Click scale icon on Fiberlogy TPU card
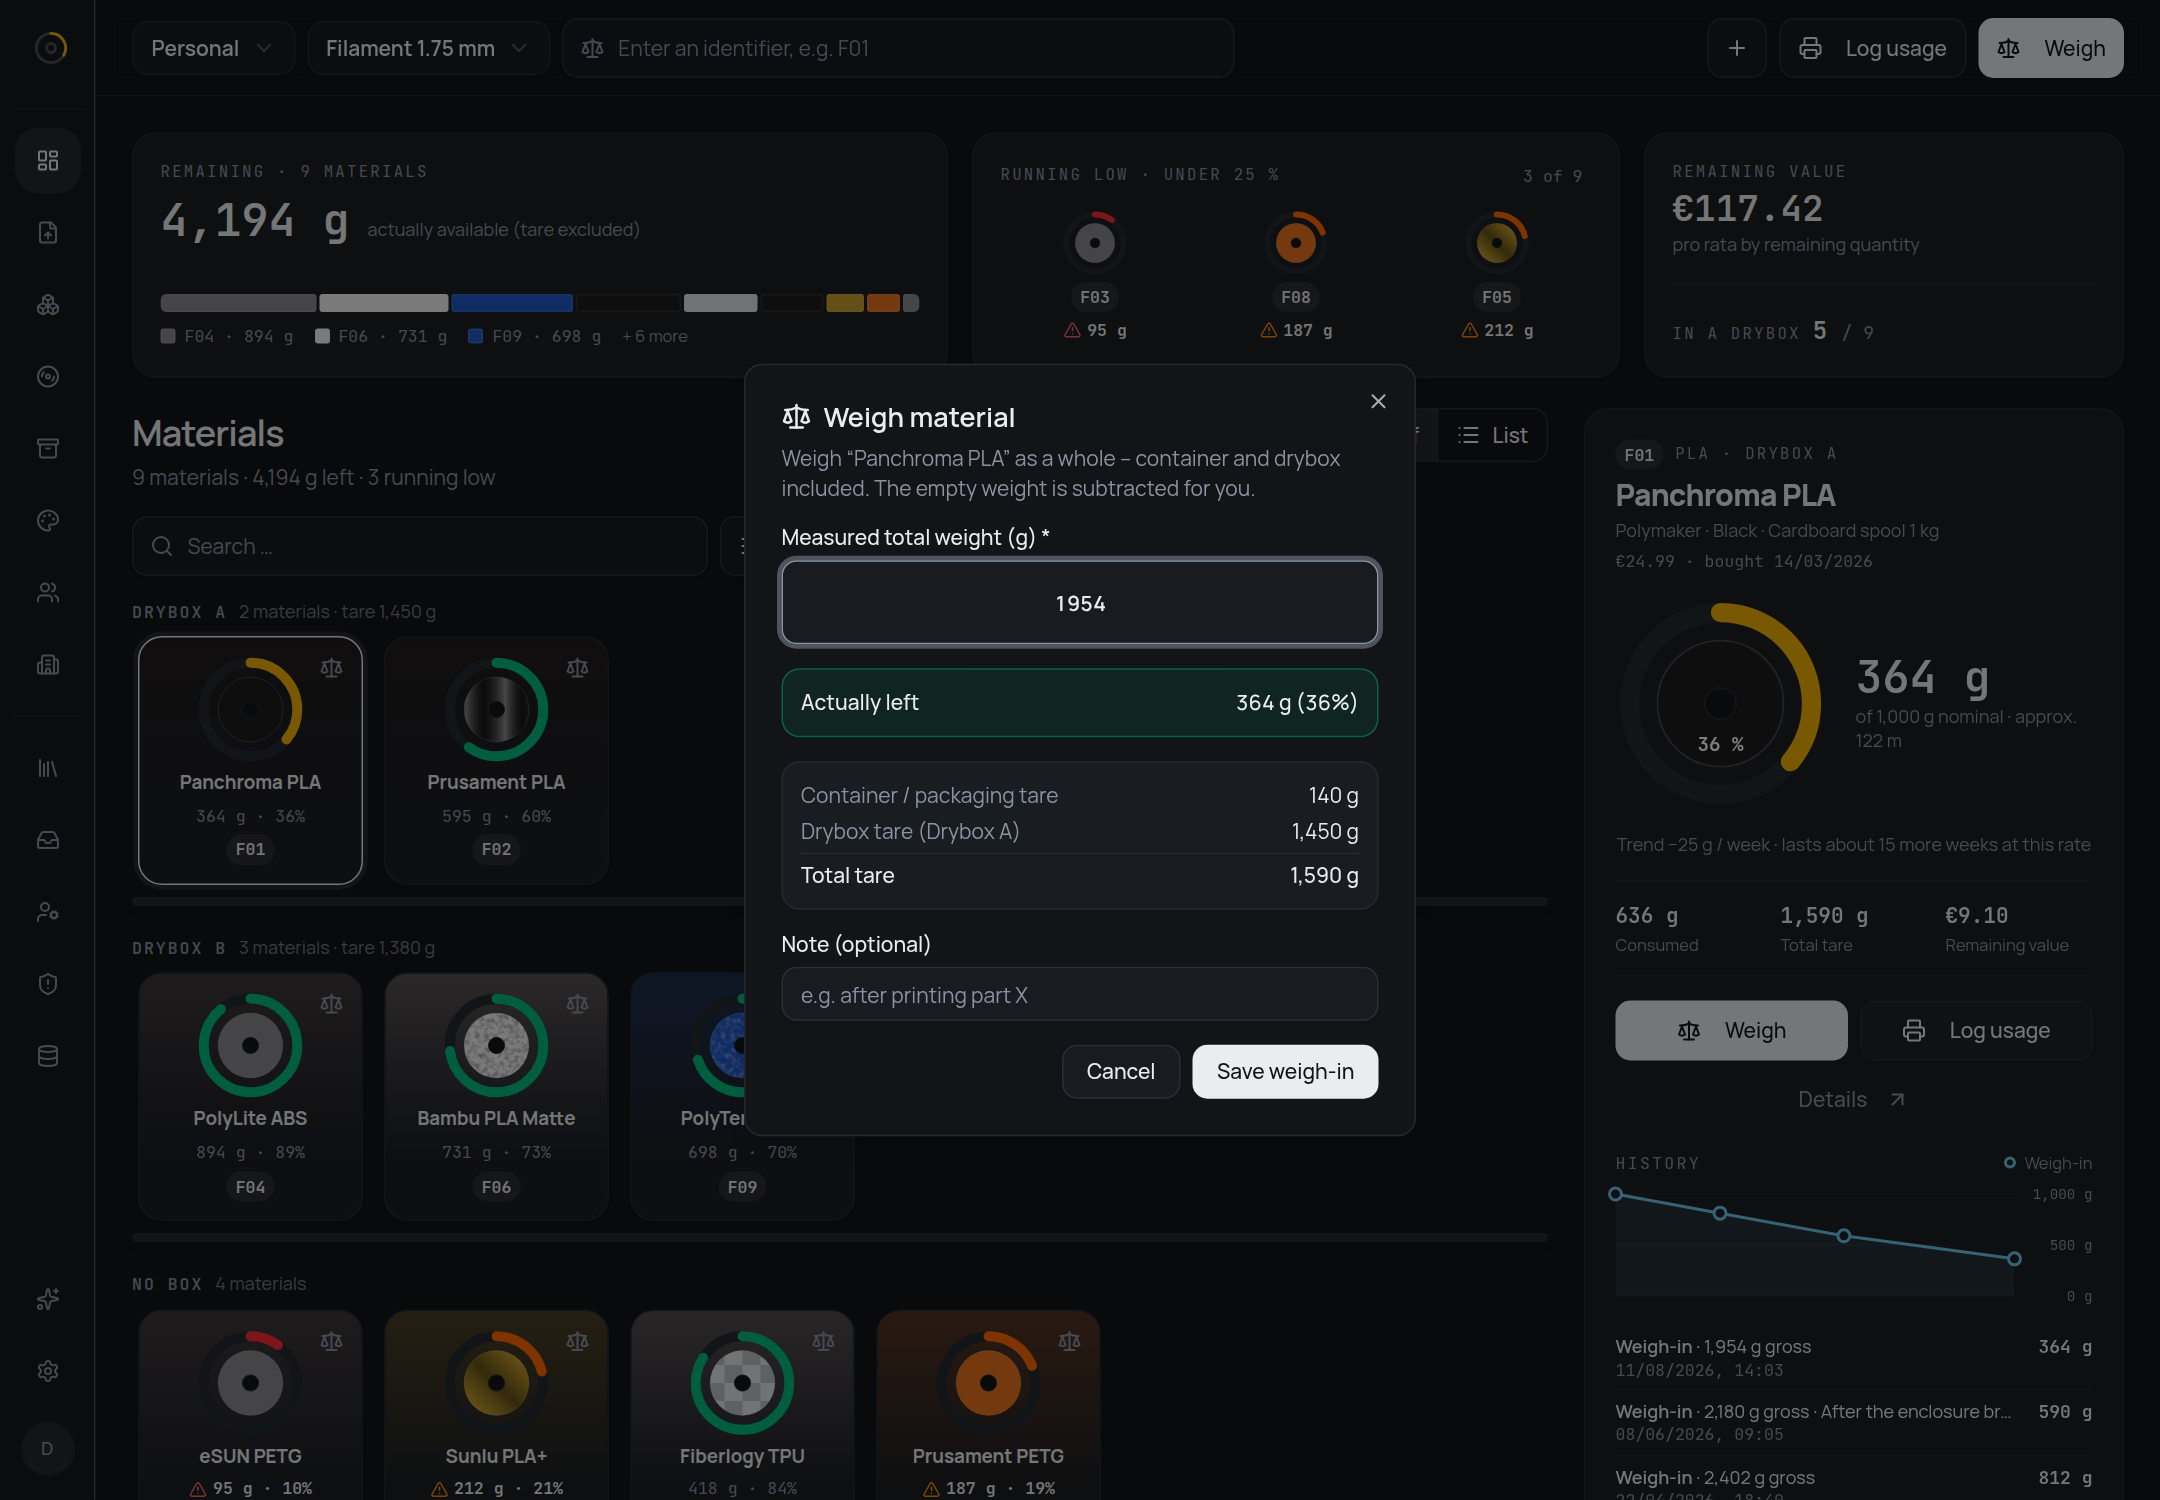 pos(823,1341)
